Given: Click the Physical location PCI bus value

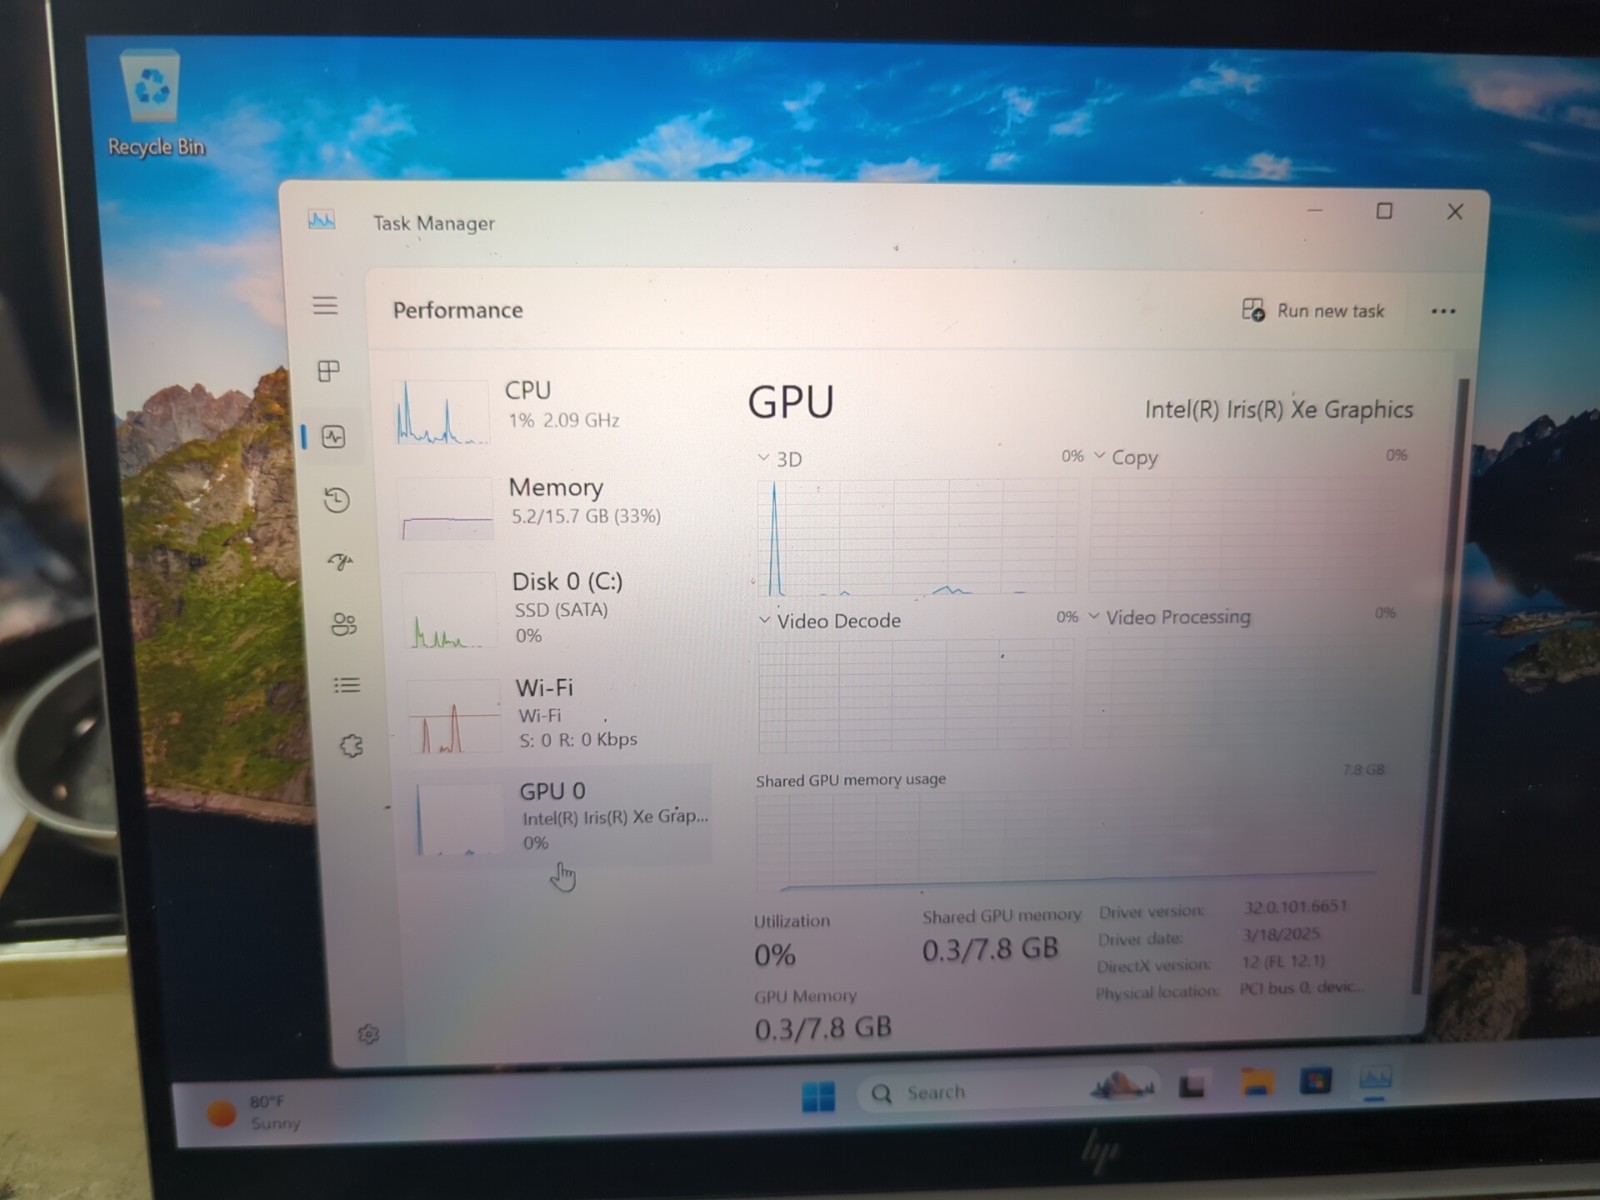Looking at the screenshot, I should pyautogui.click(x=1300, y=988).
